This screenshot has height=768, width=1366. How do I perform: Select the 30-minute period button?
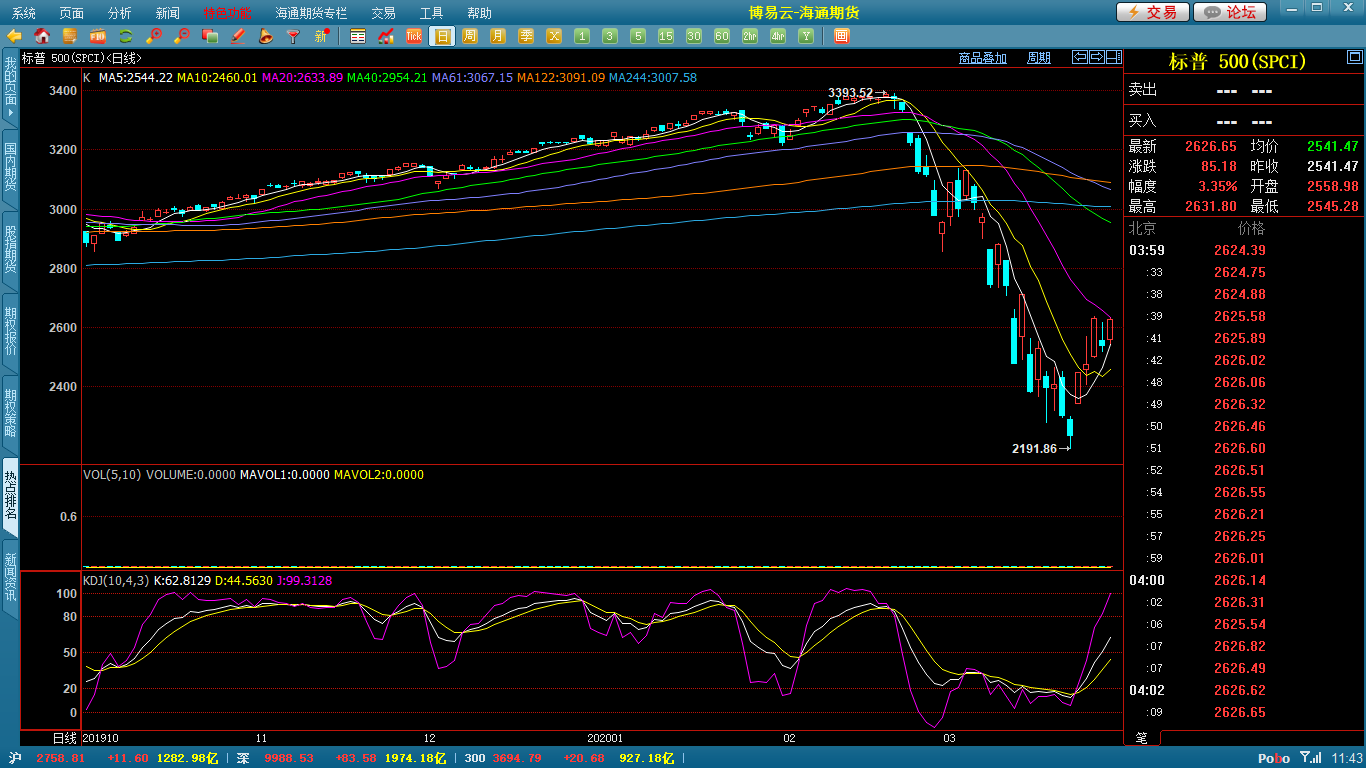point(694,36)
